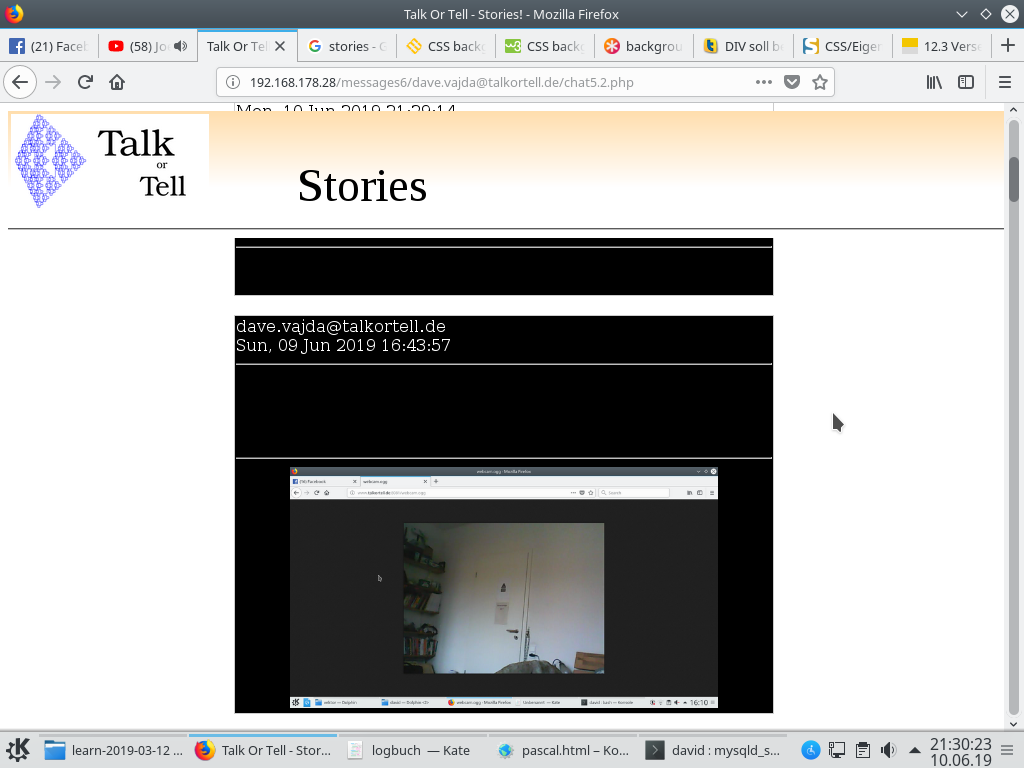
Task: Bookmark this page with the star icon
Action: pos(820,82)
